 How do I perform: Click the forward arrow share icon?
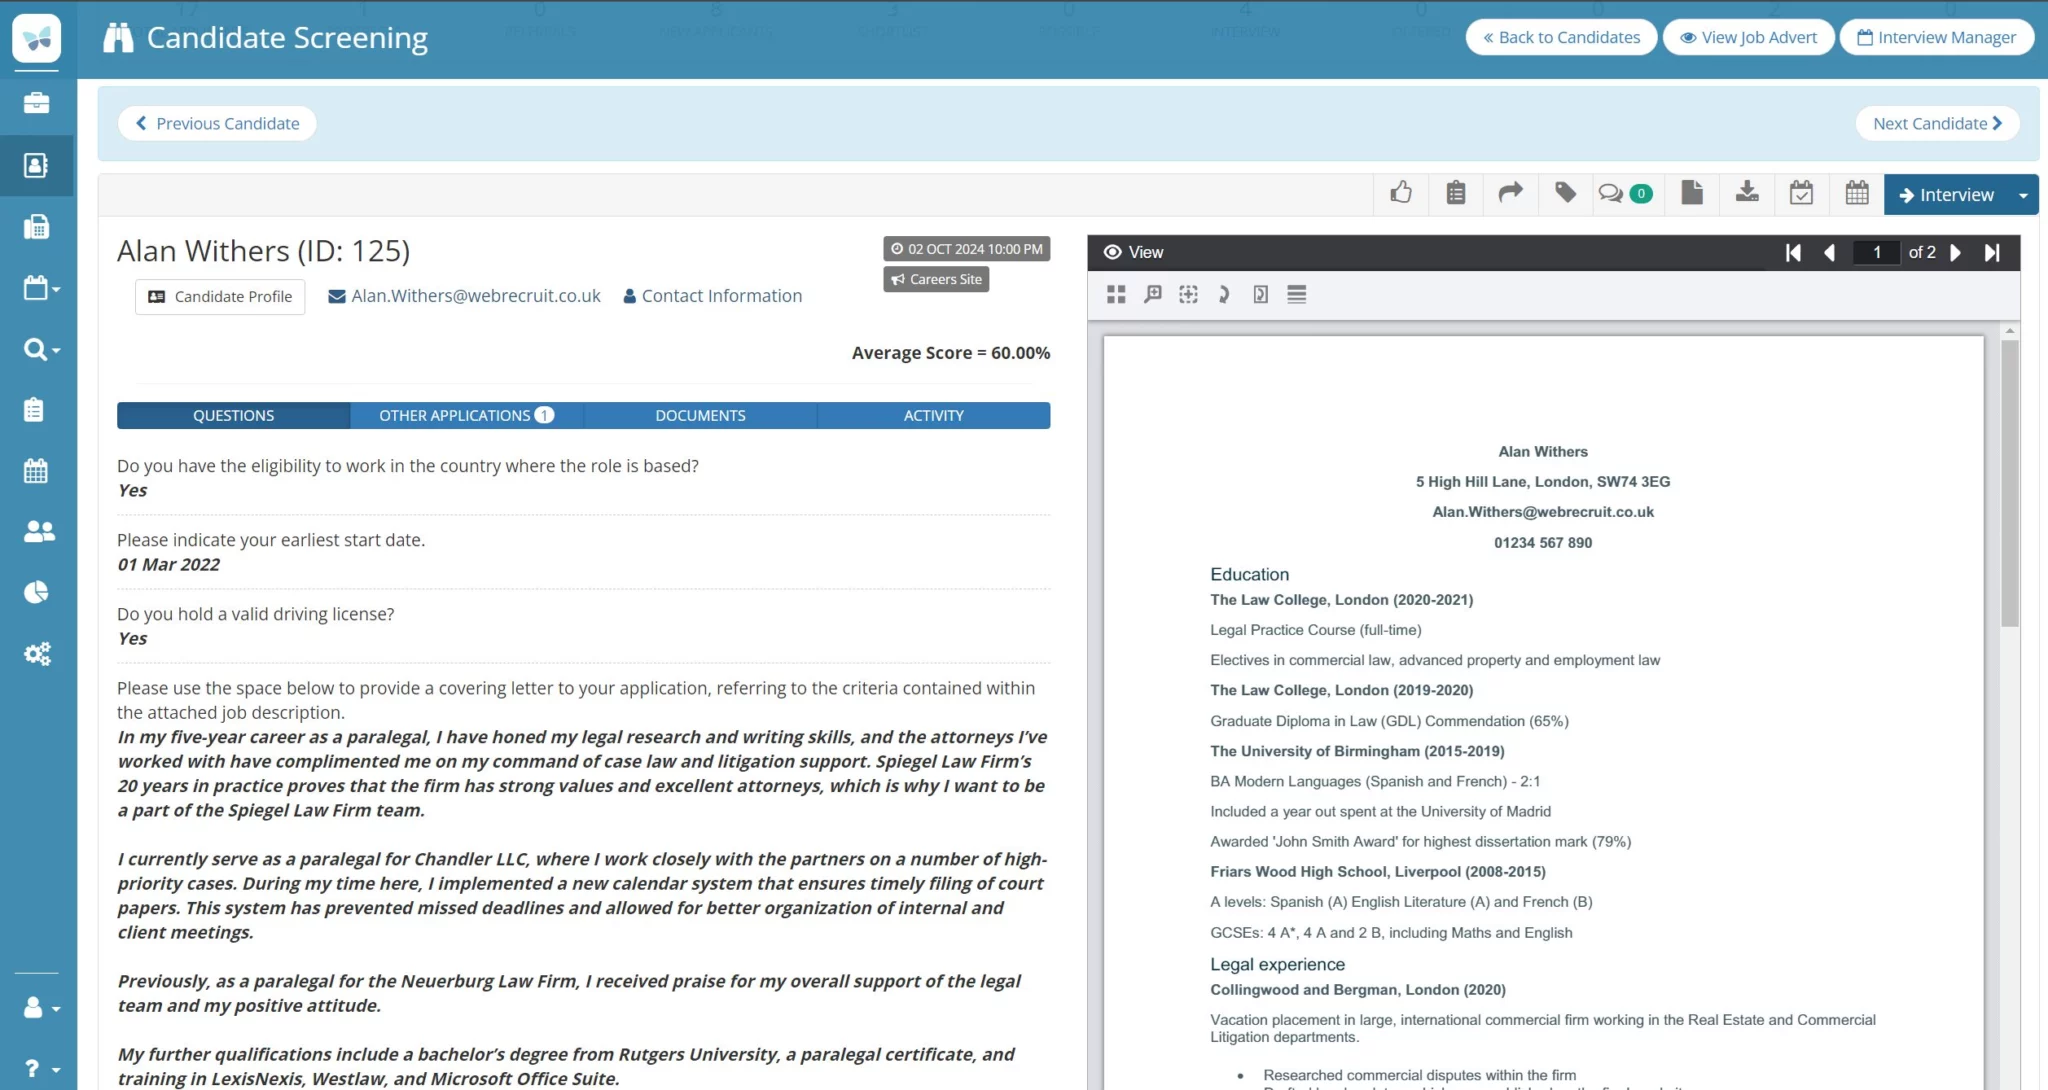click(1510, 193)
